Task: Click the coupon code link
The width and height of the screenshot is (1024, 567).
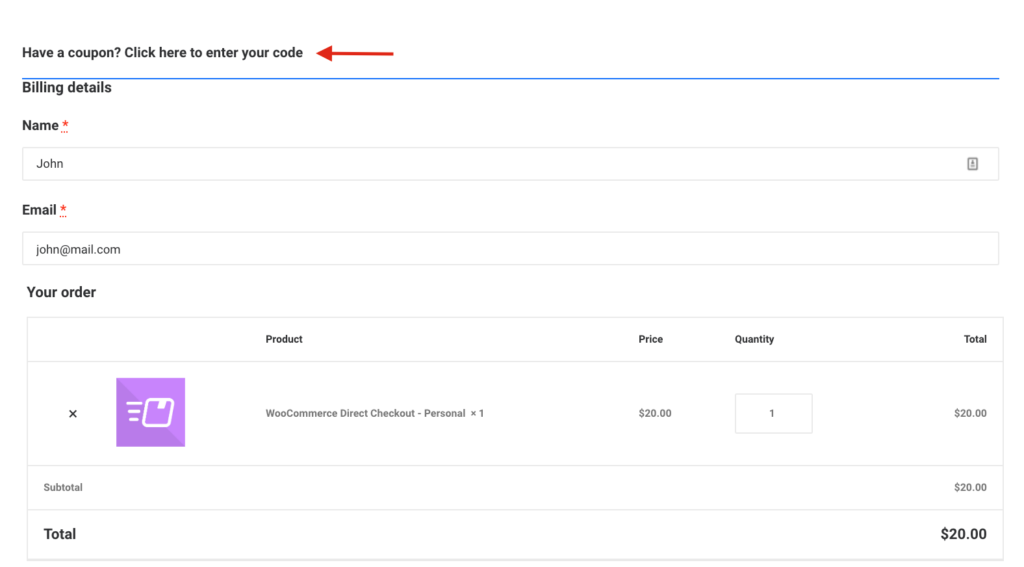Action: click(162, 53)
